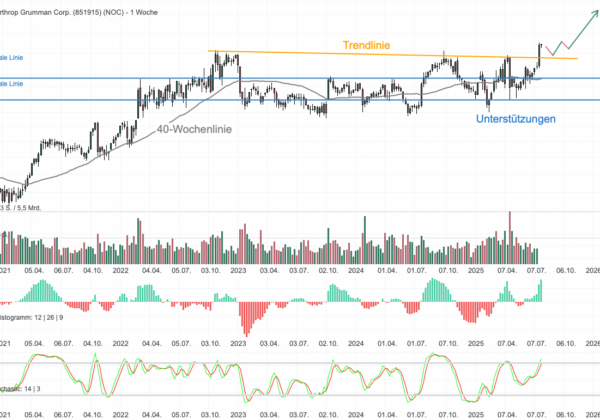Viewport: 600px width, 420px height.
Task: Click 2024 on the histogram panel date axis
Action: [356, 343]
